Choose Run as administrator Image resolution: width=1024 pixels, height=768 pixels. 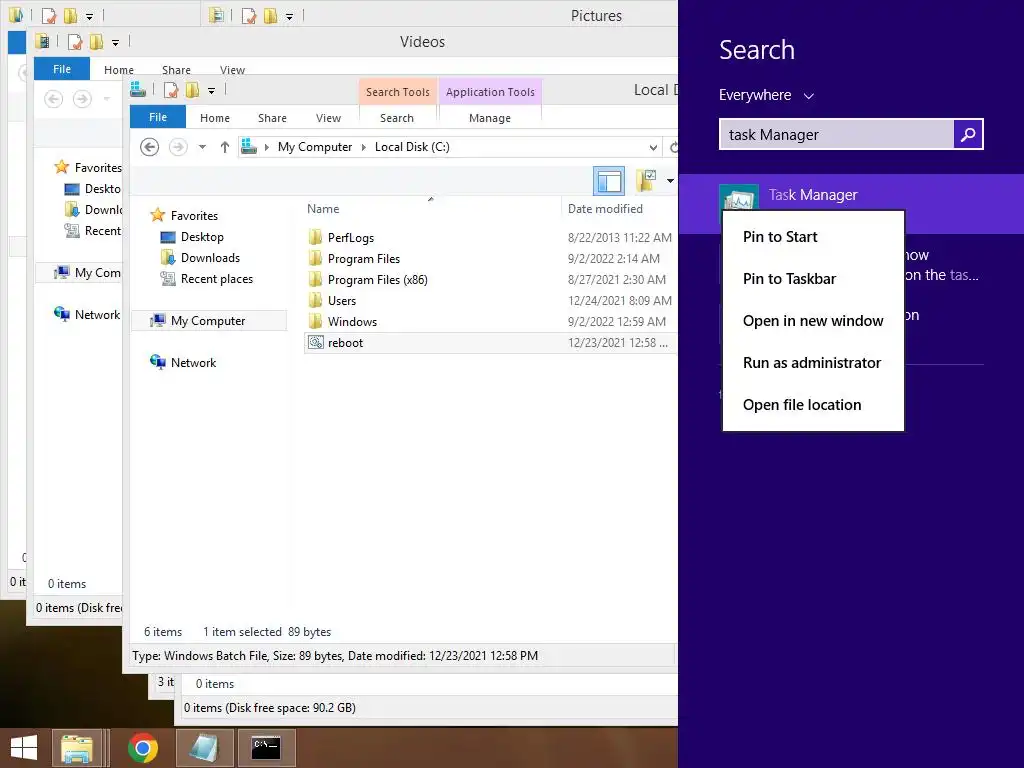click(x=813, y=362)
